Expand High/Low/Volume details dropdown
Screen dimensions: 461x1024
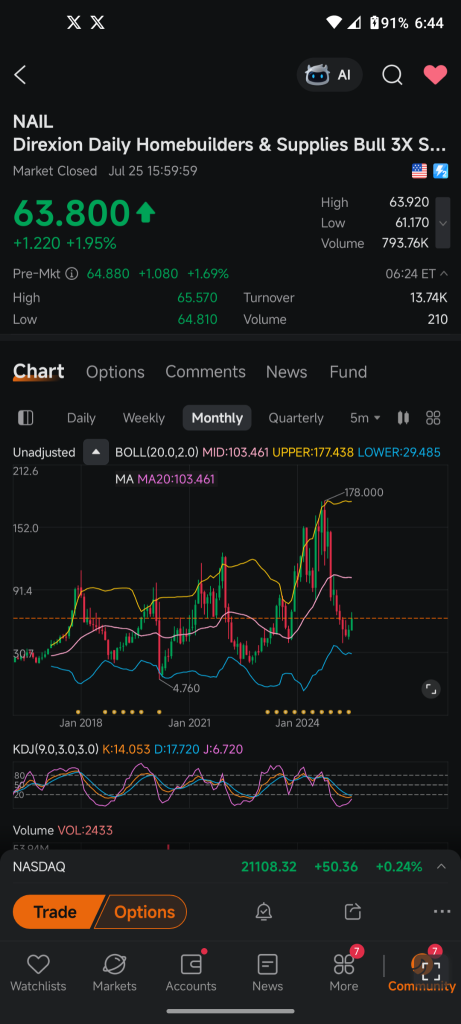coord(443,223)
